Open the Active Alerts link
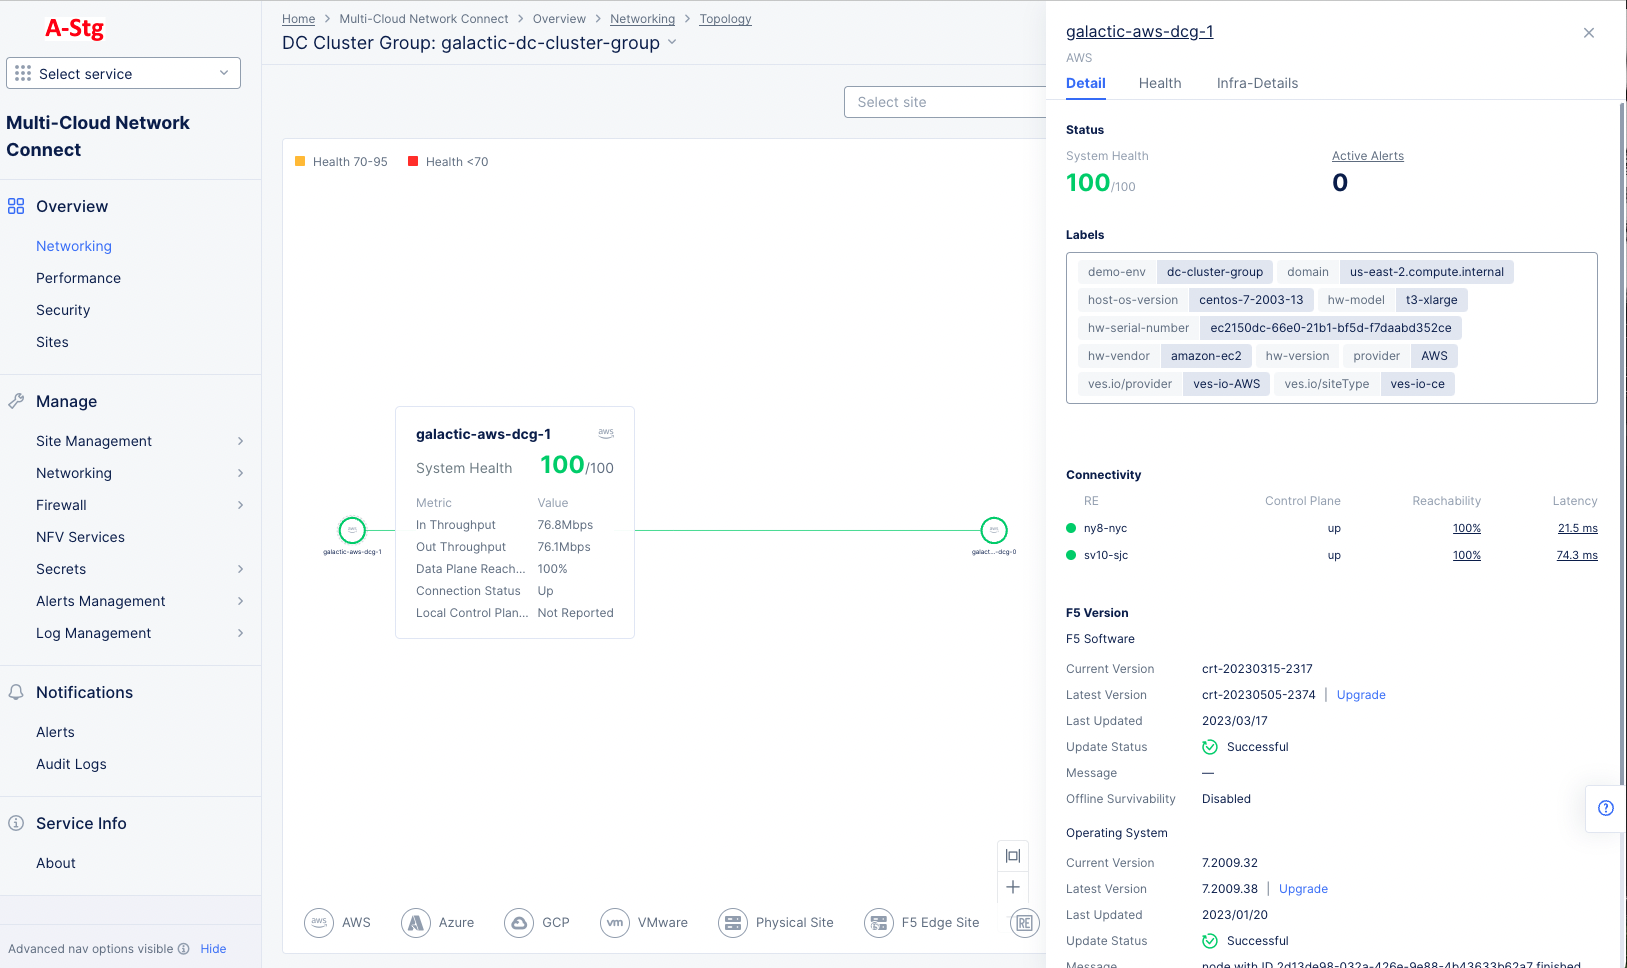Viewport: 1627px width, 968px height. click(x=1367, y=155)
